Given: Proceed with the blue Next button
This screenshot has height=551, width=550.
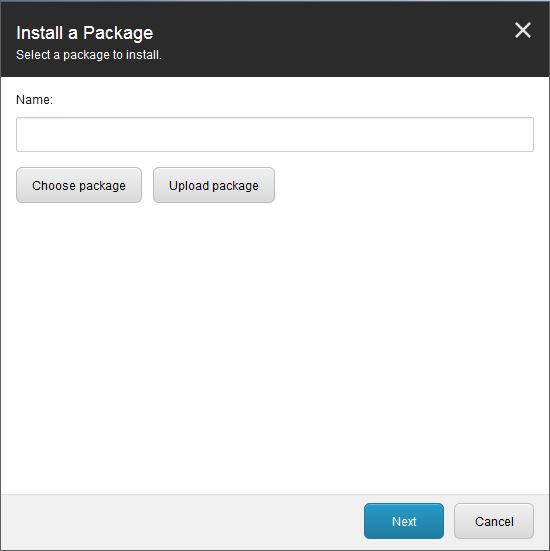Looking at the screenshot, I should 404,521.
